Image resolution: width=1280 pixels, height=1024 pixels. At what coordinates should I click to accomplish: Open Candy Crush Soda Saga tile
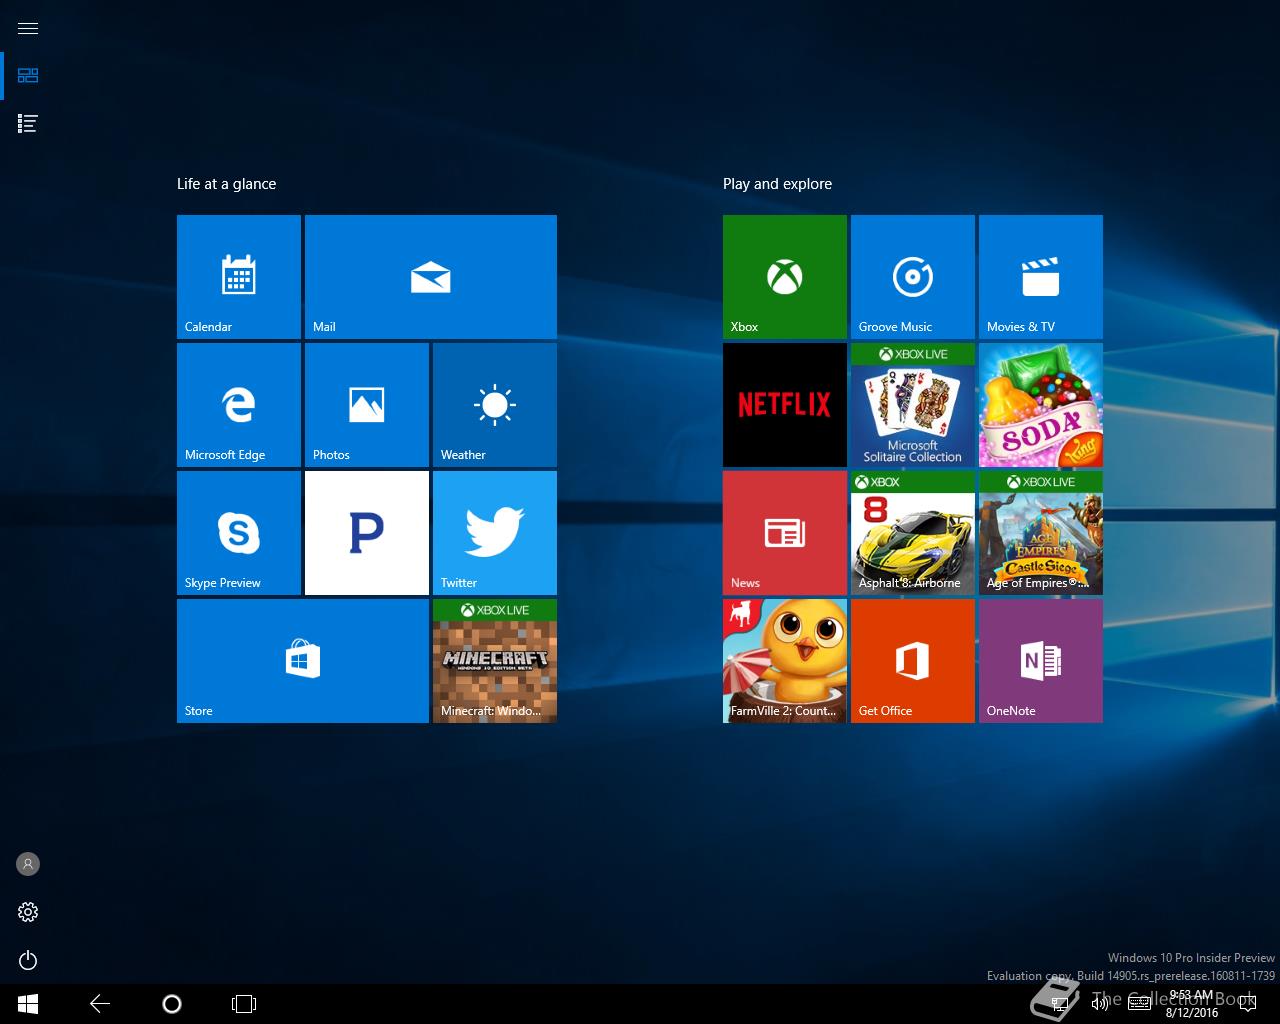(1041, 405)
